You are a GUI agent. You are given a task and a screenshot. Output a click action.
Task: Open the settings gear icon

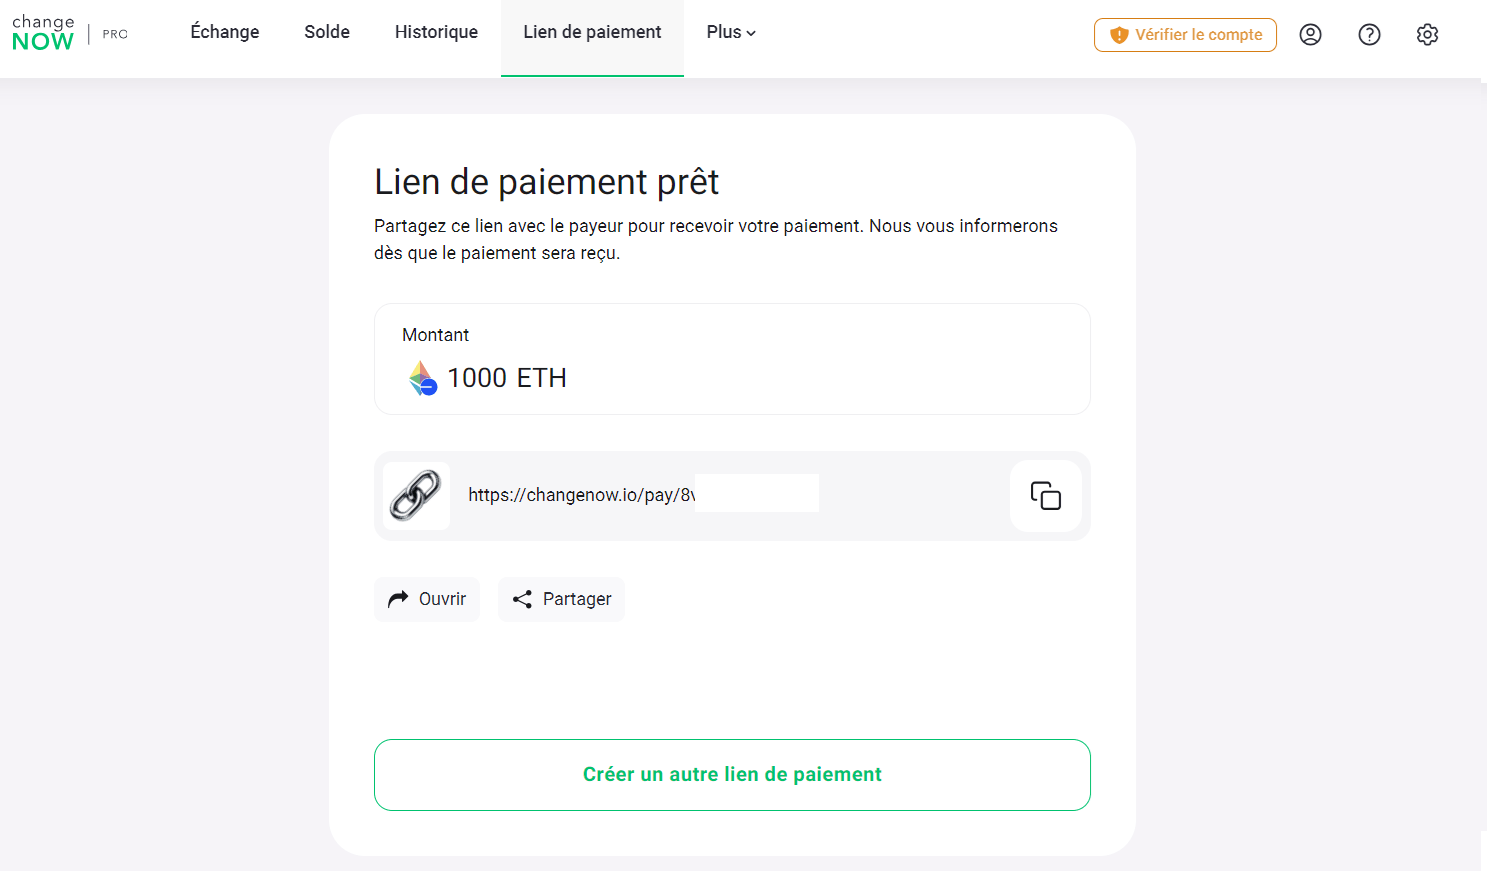click(1427, 34)
